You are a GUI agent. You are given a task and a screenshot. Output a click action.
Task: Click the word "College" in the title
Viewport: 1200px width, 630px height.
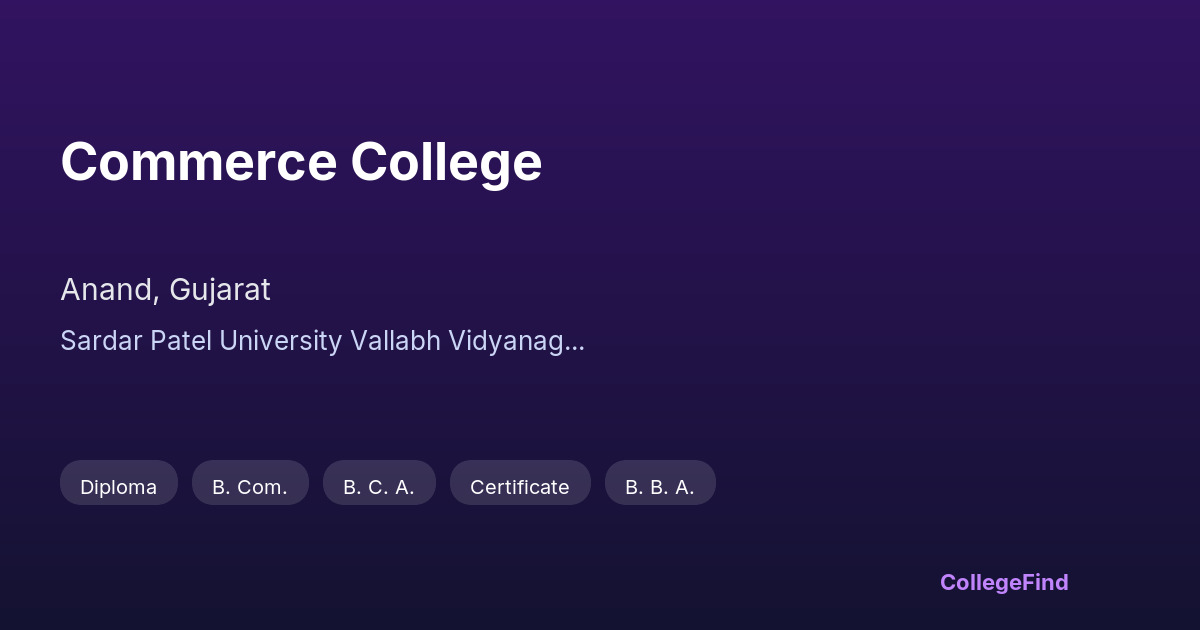[x=446, y=162]
